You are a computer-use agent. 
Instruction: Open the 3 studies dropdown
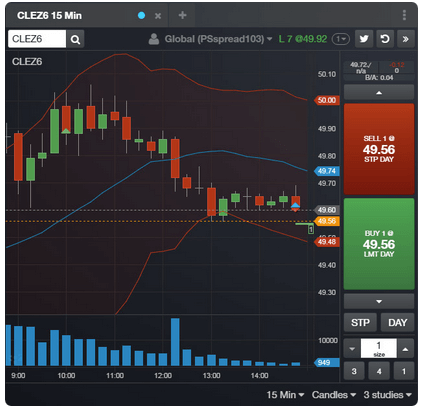tap(387, 395)
